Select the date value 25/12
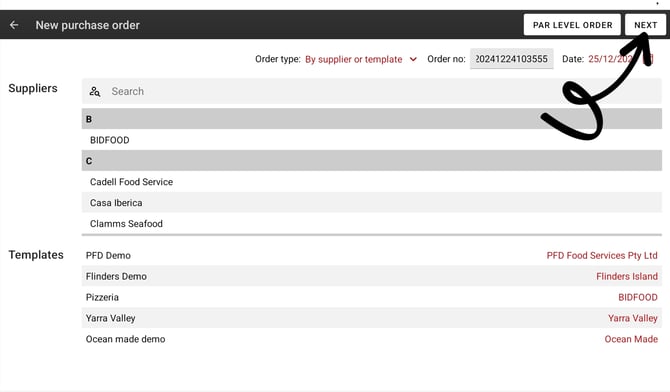The height and width of the screenshot is (392, 670). (x=610, y=59)
